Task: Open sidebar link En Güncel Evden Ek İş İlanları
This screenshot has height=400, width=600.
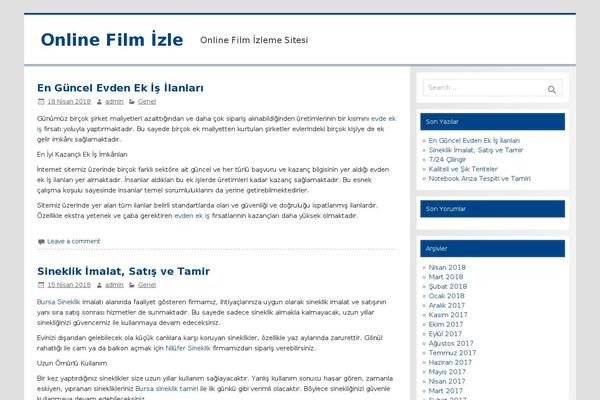Action: point(474,140)
